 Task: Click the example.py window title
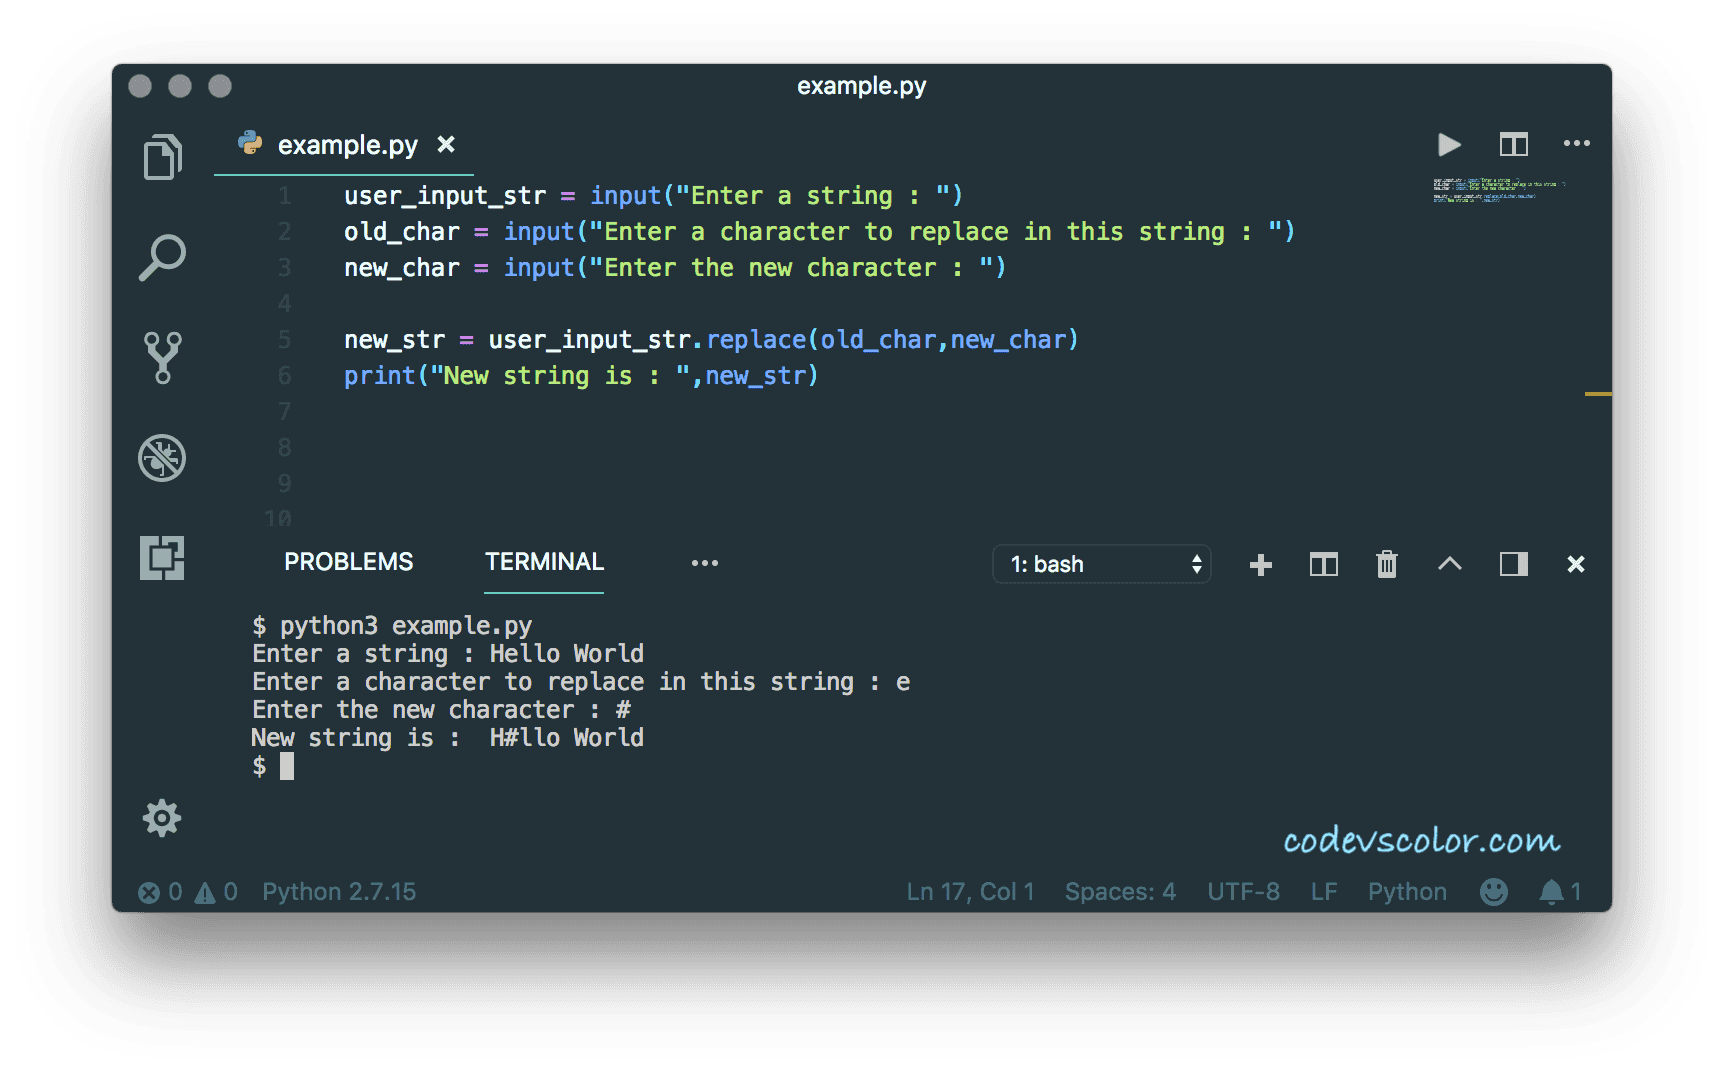[862, 86]
